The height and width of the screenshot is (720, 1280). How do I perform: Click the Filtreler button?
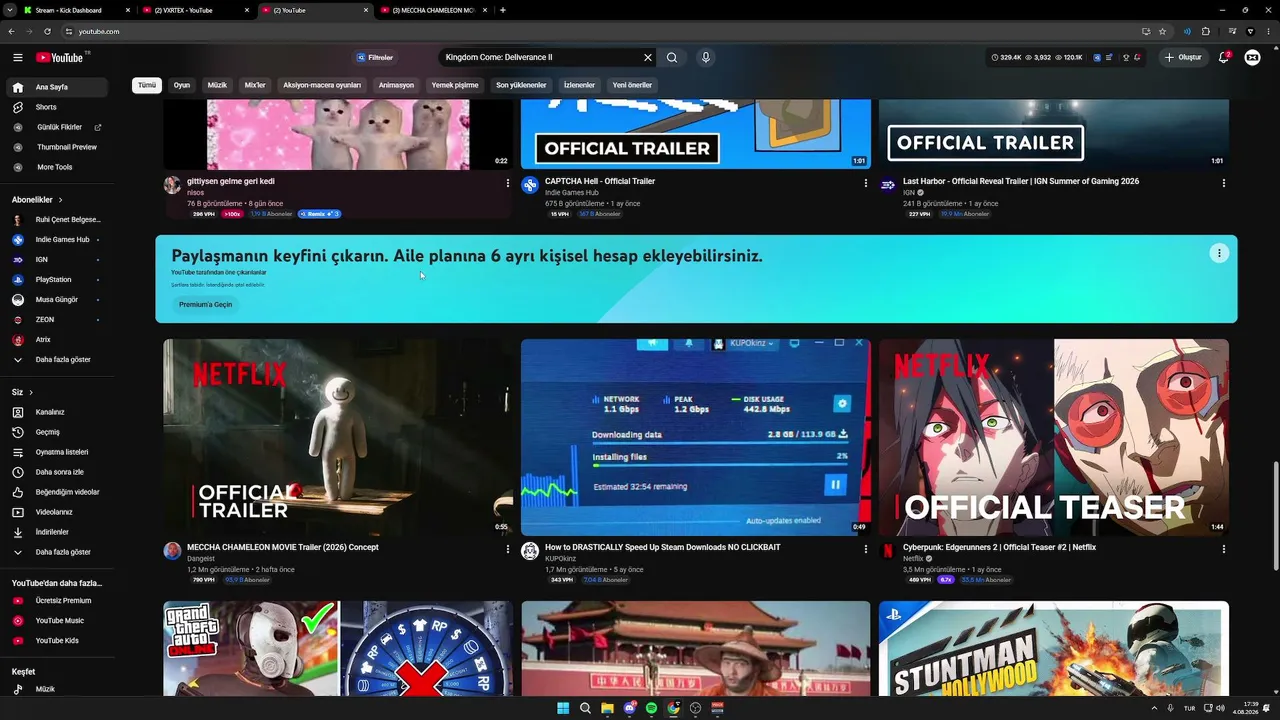point(375,58)
